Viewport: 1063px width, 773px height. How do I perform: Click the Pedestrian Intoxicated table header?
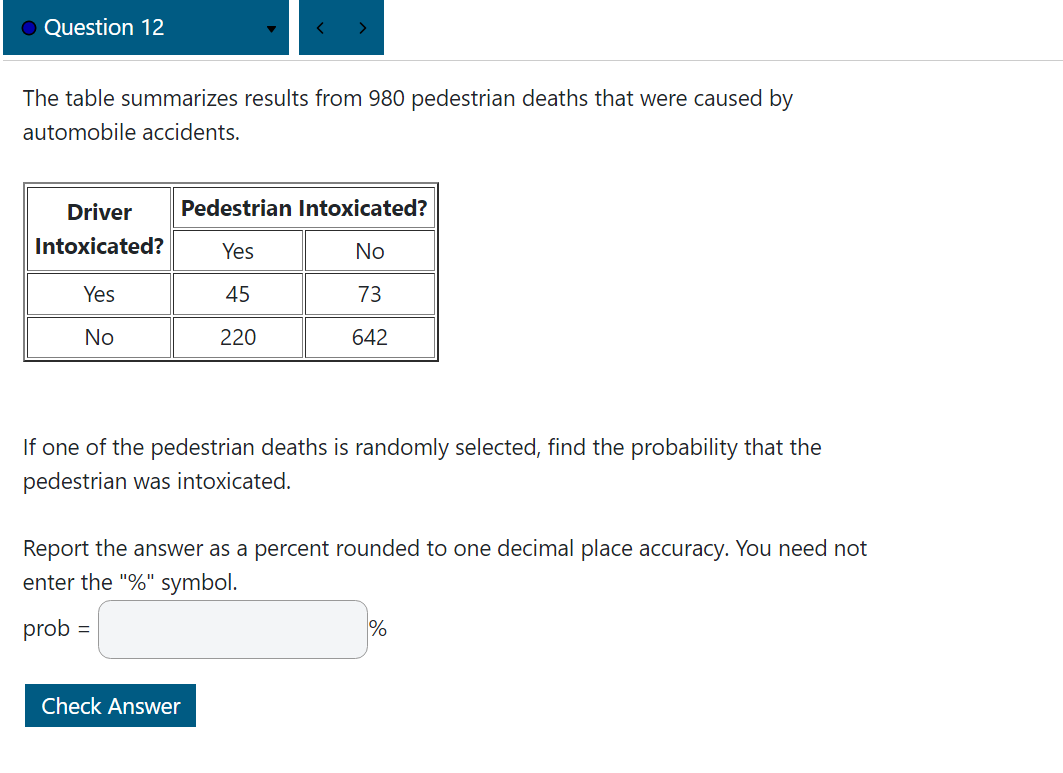pyautogui.click(x=303, y=207)
